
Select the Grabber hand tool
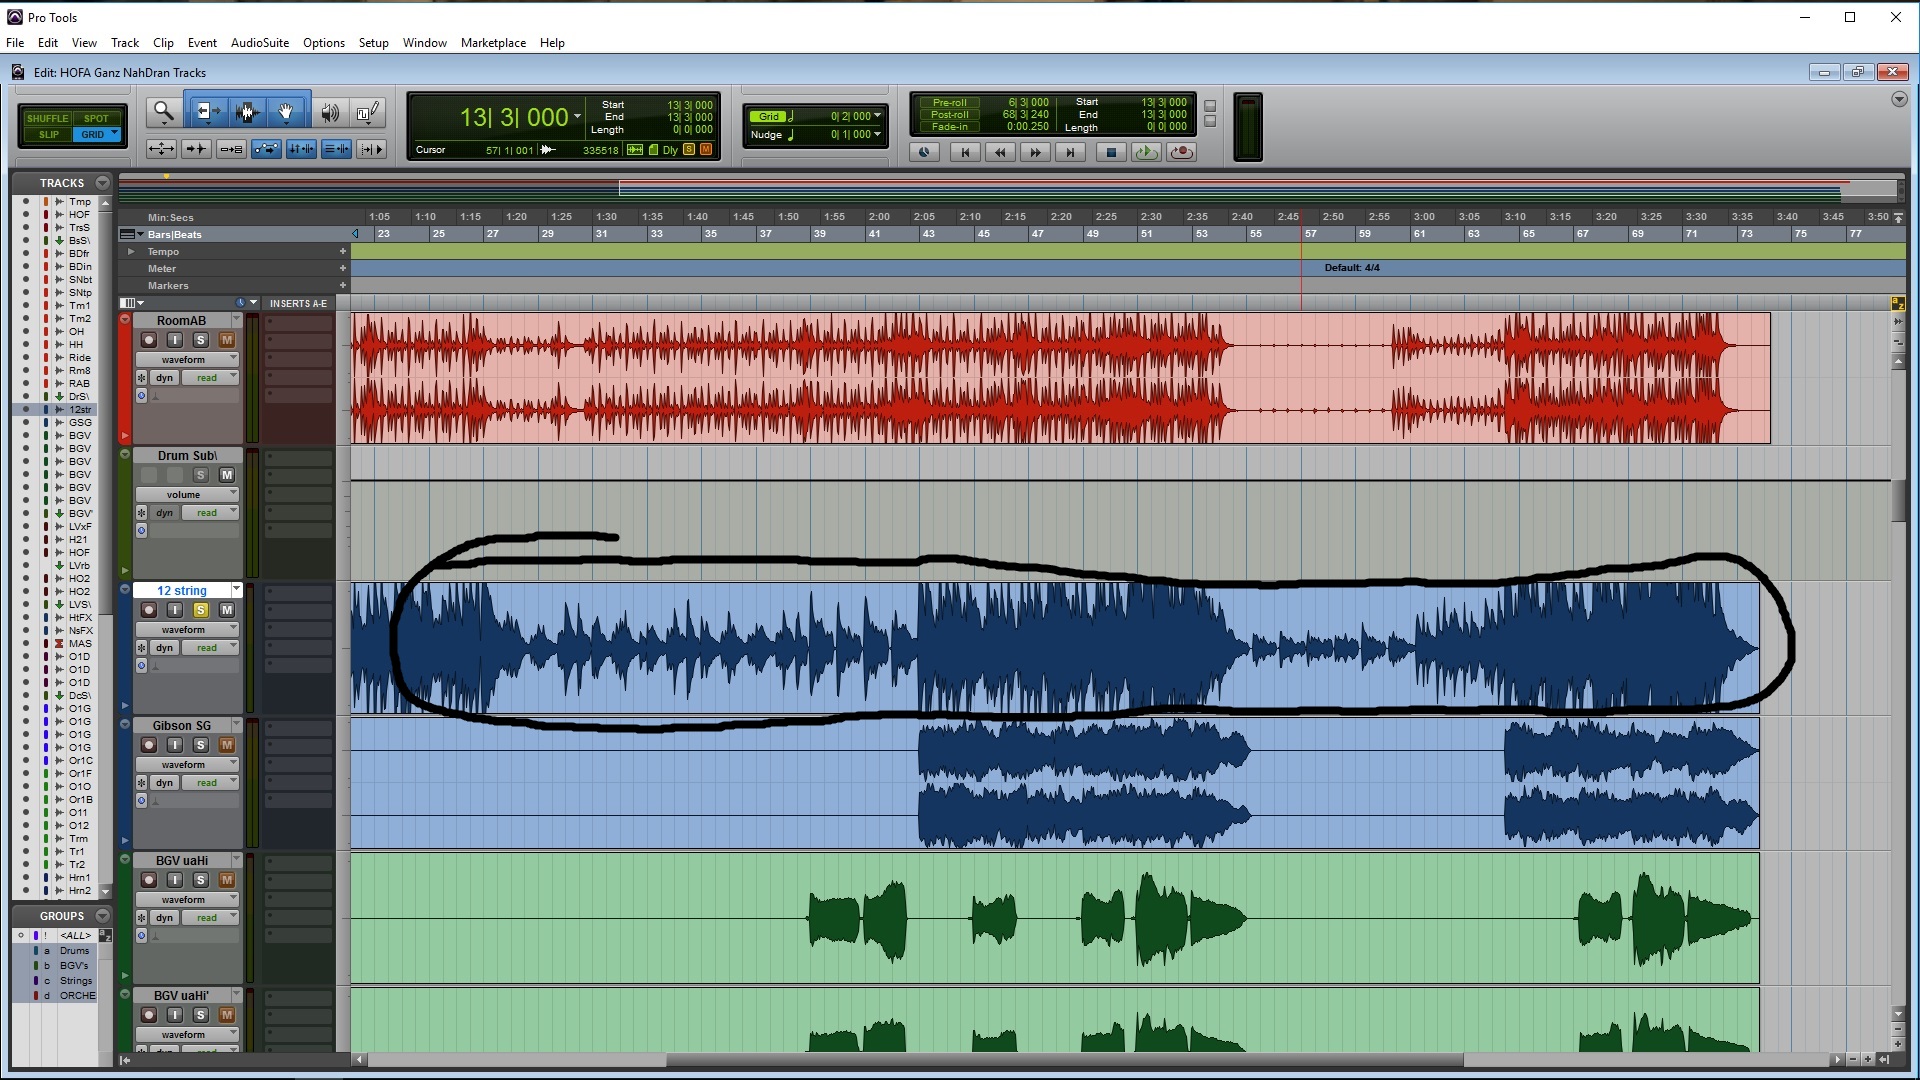[286, 112]
